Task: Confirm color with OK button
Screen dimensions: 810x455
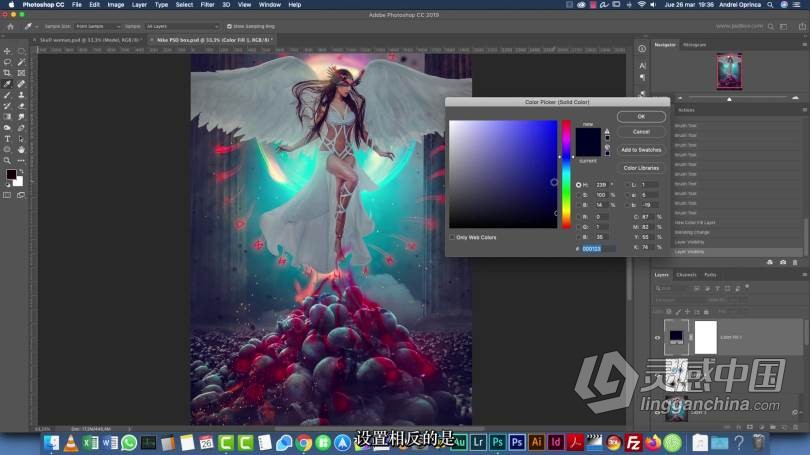Action: pyautogui.click(x=641, y=117)
